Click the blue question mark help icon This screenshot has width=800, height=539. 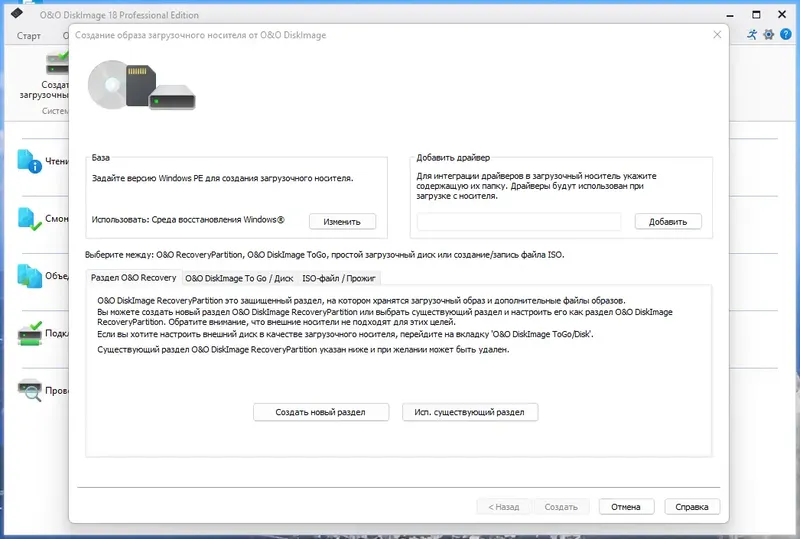(x=786, y=35)
